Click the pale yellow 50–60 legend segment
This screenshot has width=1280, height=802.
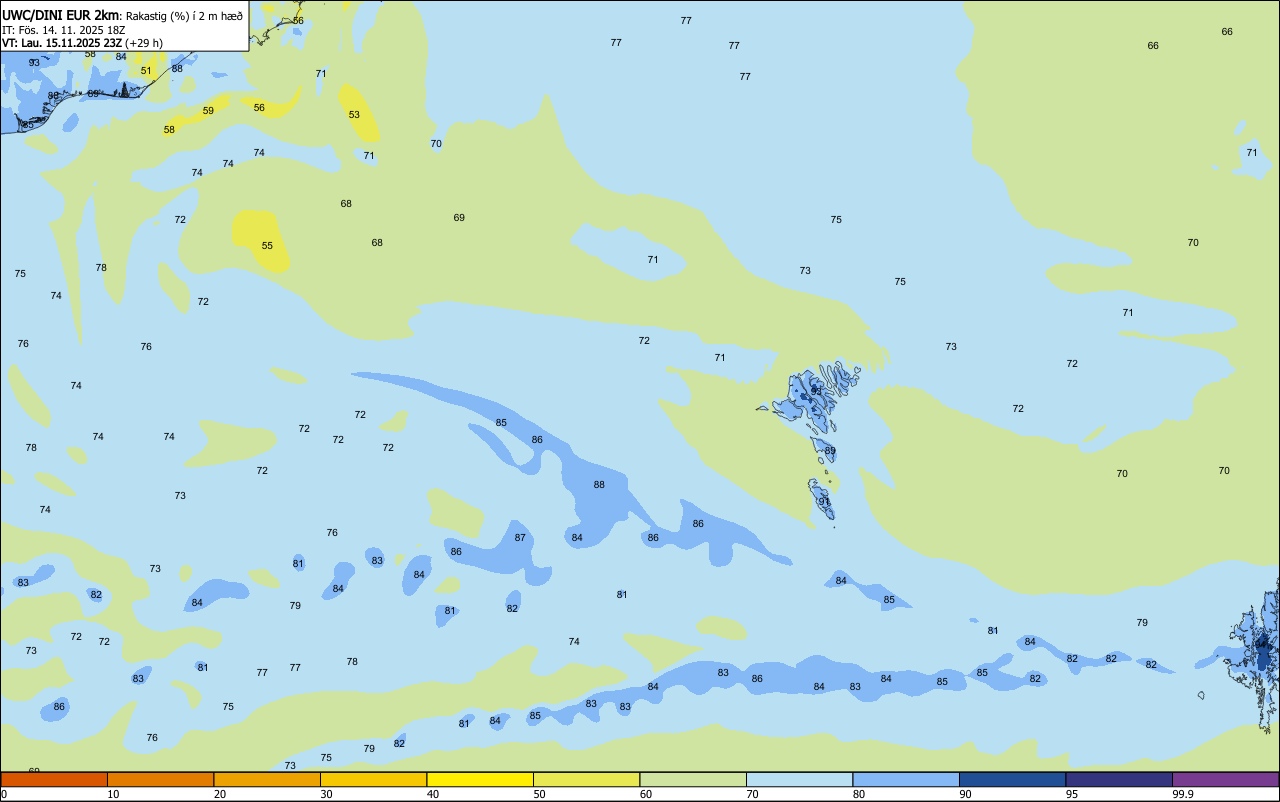point(586,779)
